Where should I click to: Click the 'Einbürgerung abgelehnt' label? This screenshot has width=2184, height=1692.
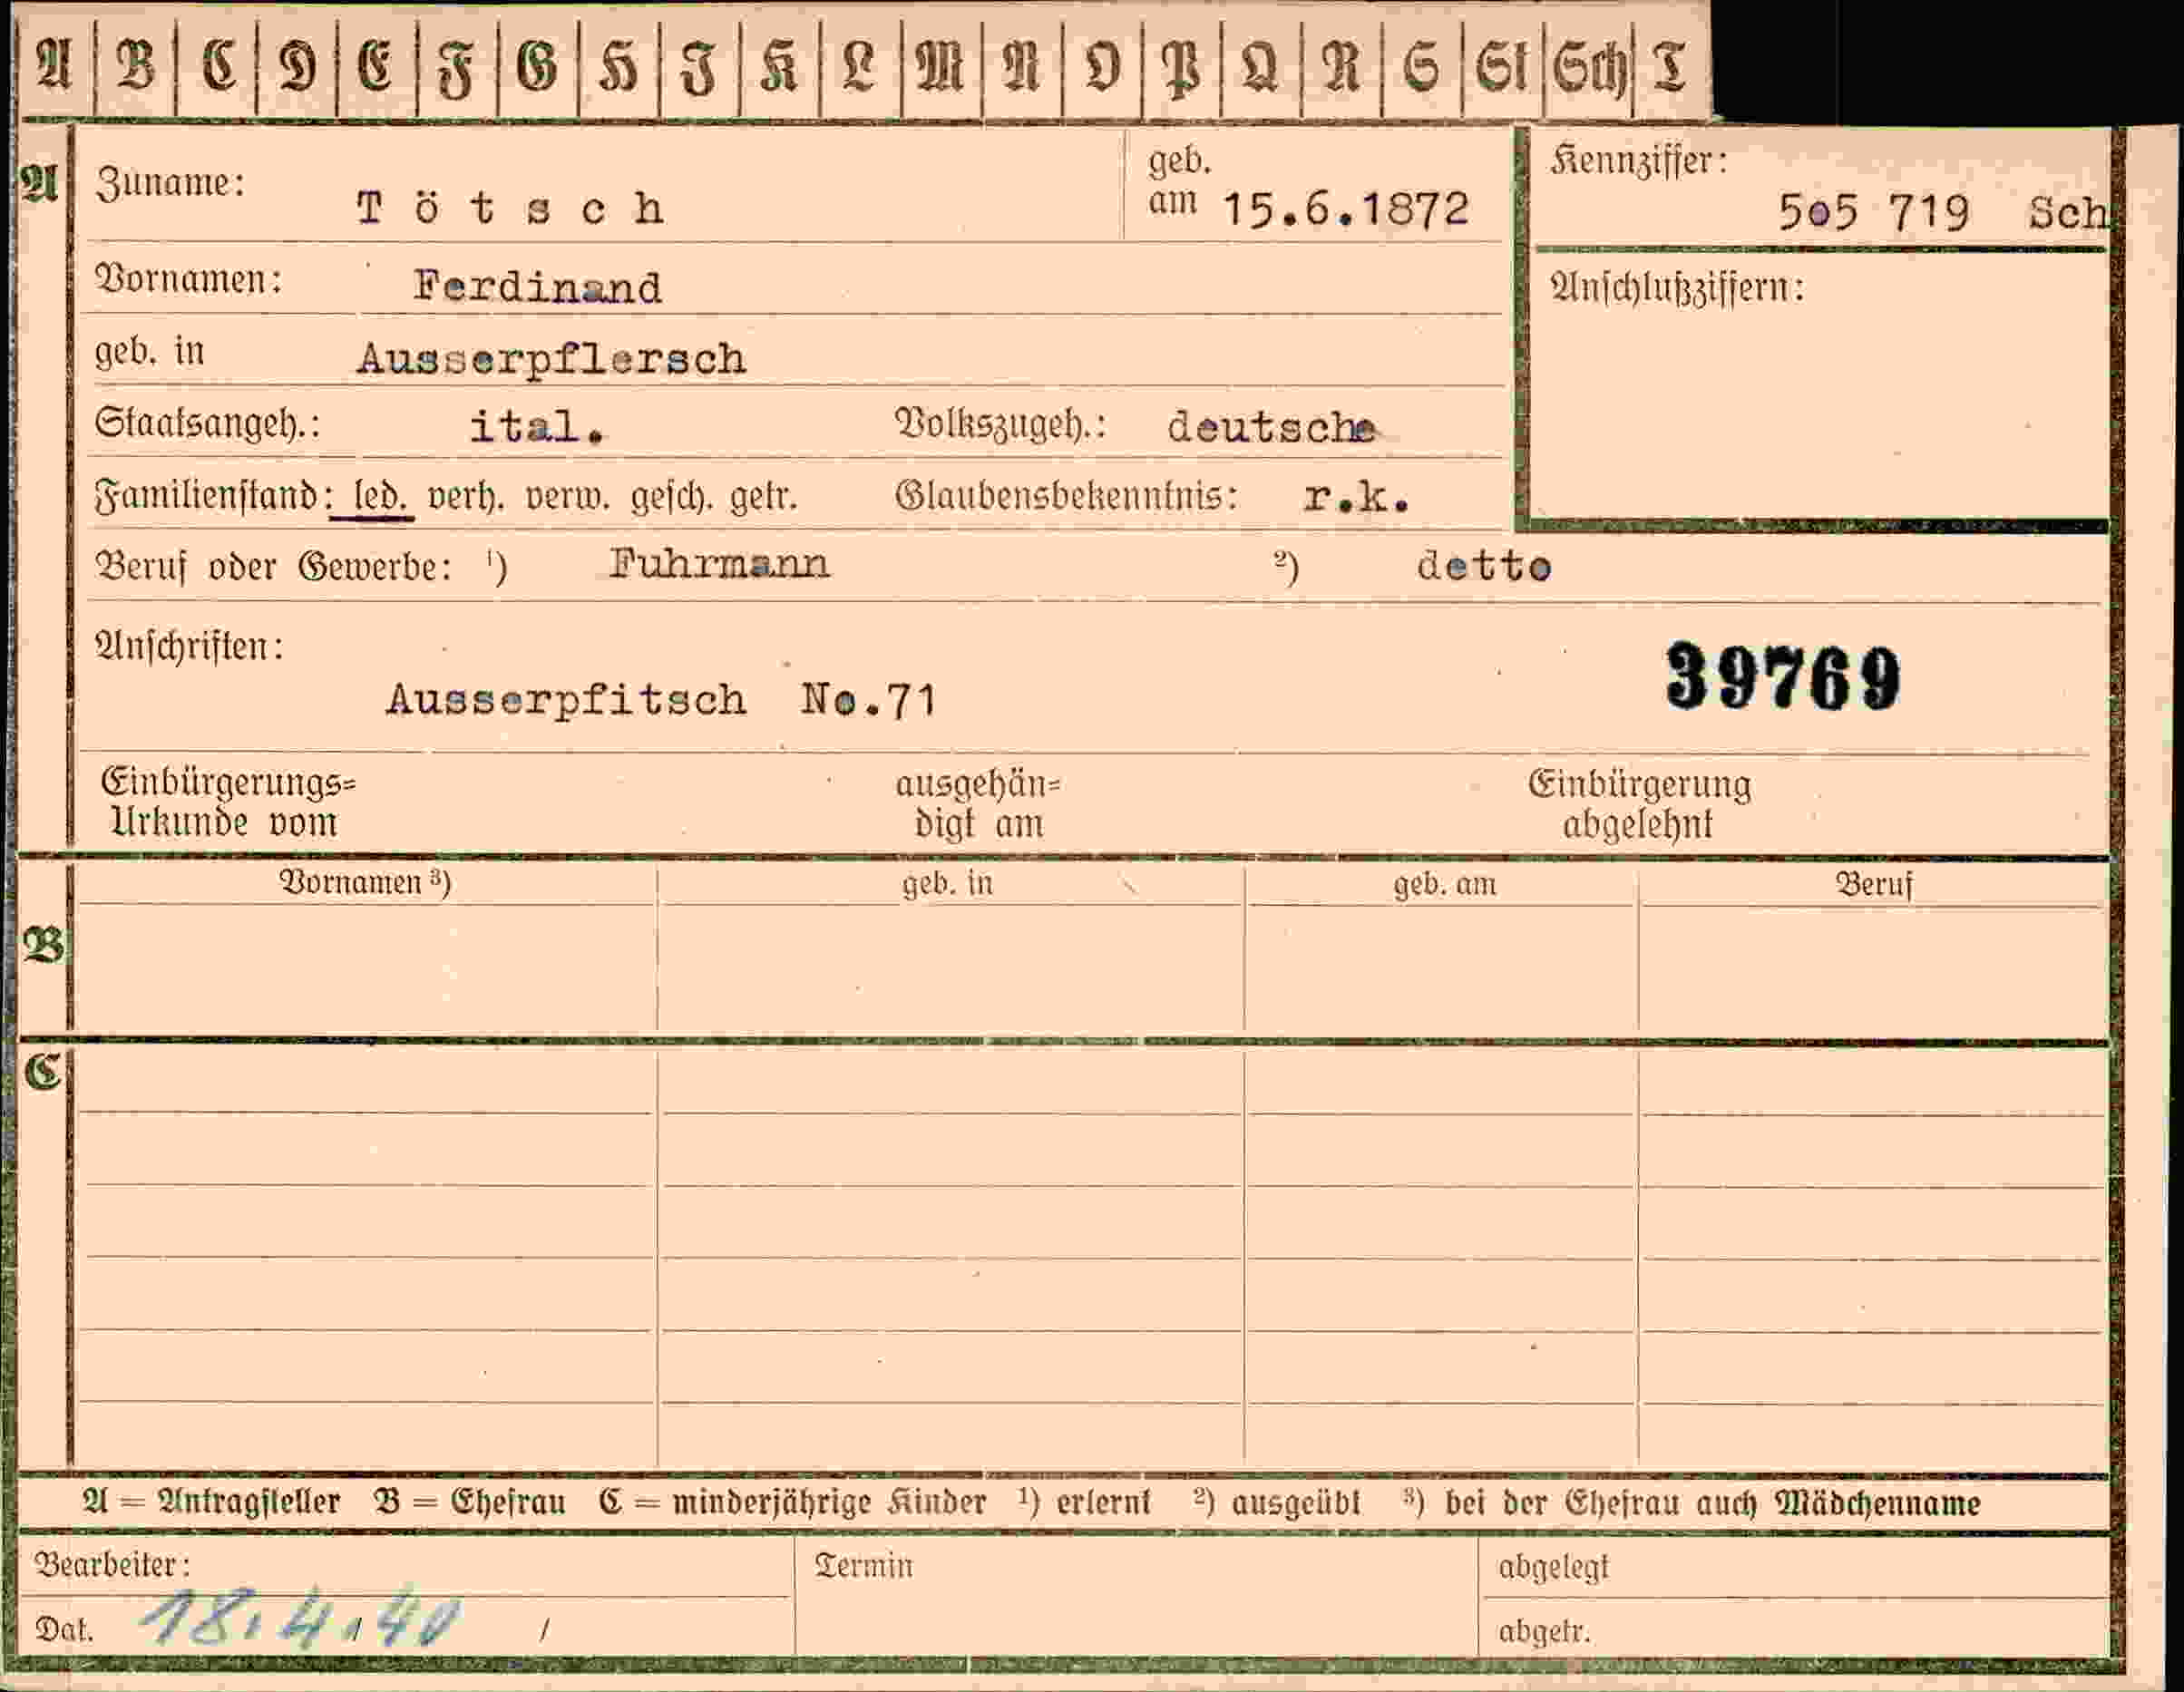[x=1639, y=804]
